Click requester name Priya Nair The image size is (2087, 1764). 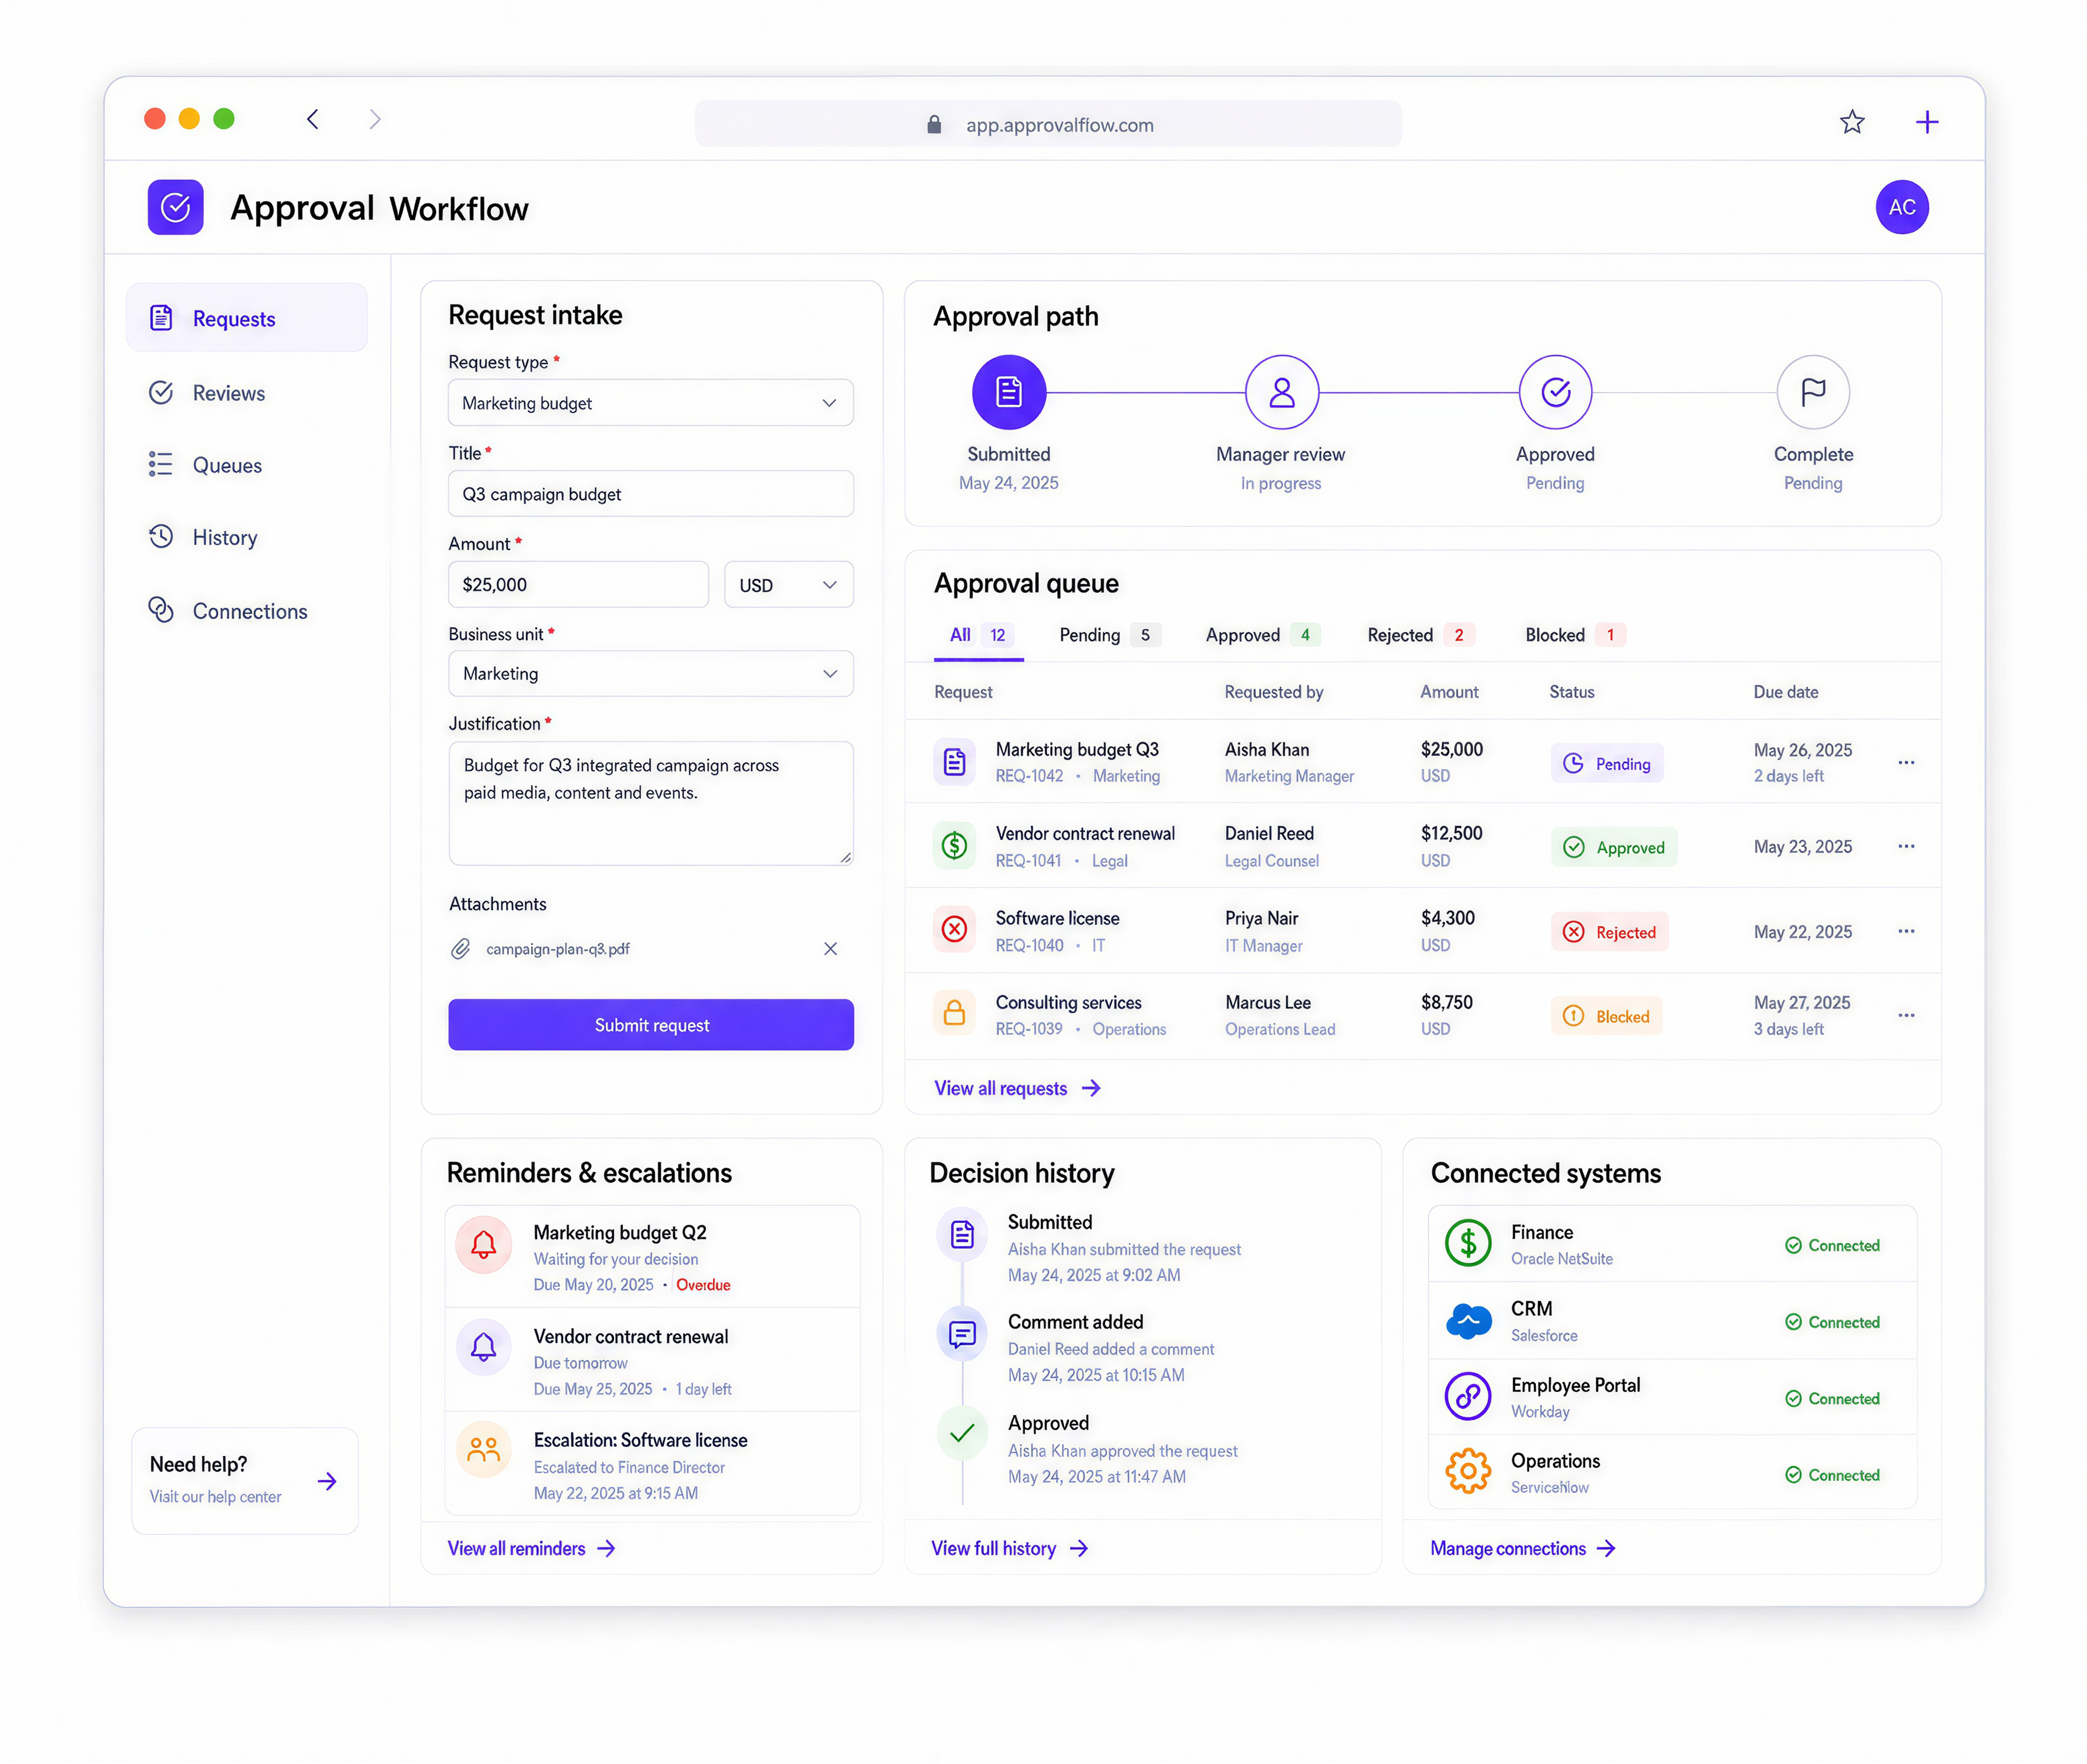[1261, 918]
